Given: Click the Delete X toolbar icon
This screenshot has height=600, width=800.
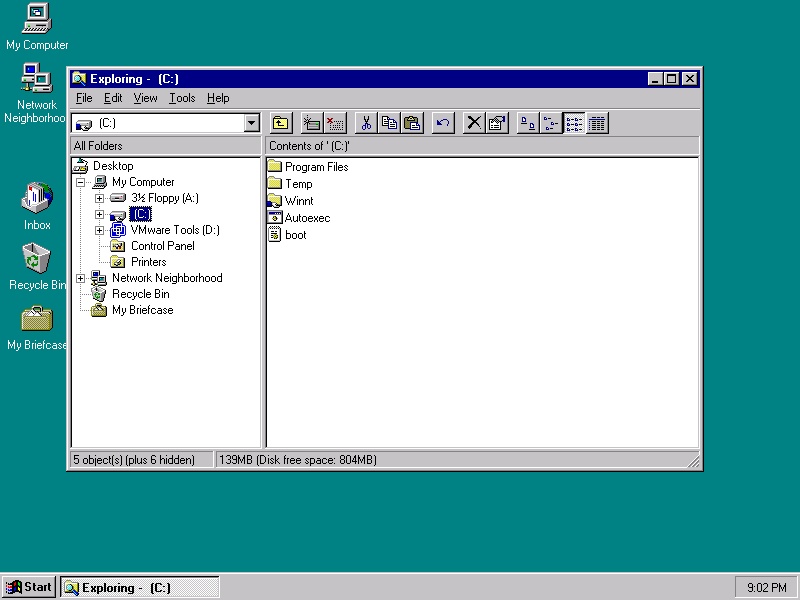Looking at the screenshot, I should 474,123.
